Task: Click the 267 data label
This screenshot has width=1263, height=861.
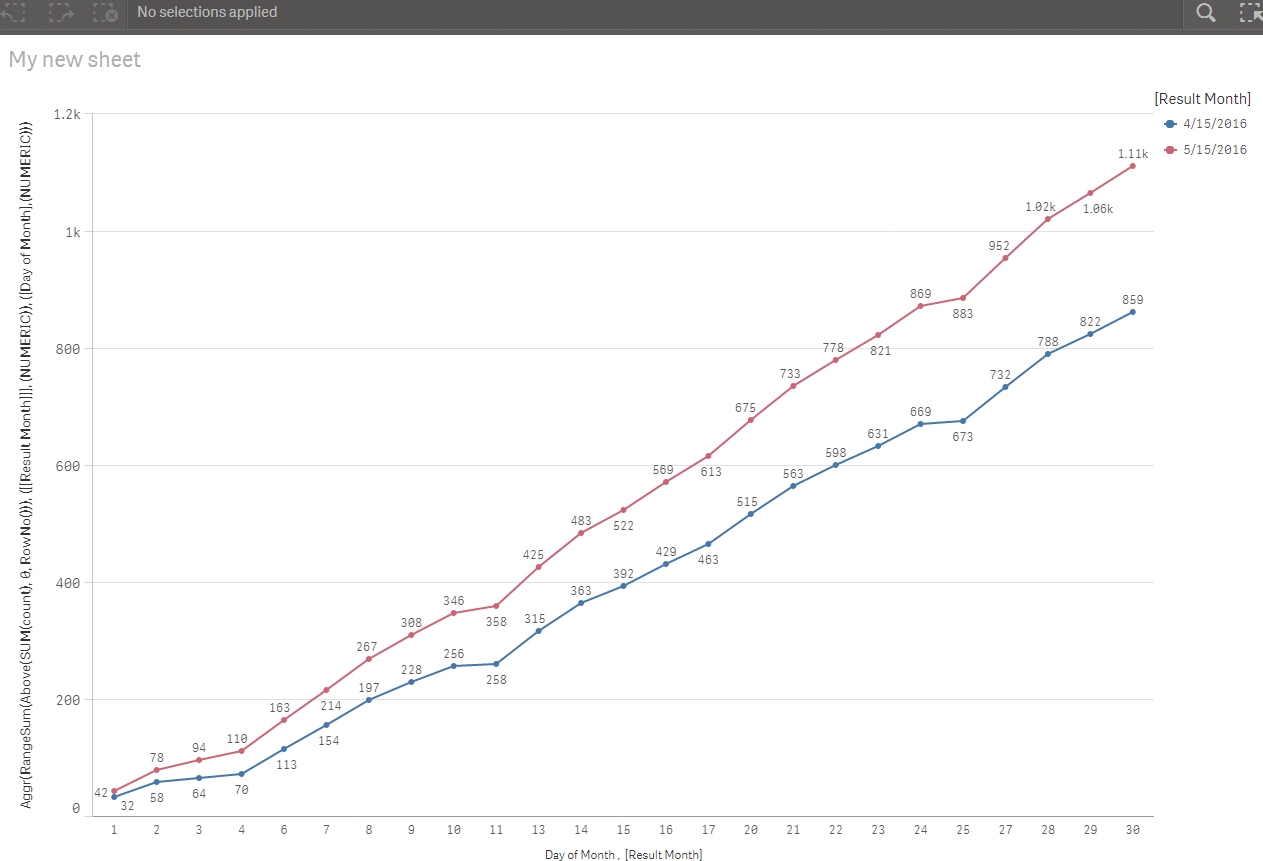Action: pyautogui.click(x=367, y=647)
